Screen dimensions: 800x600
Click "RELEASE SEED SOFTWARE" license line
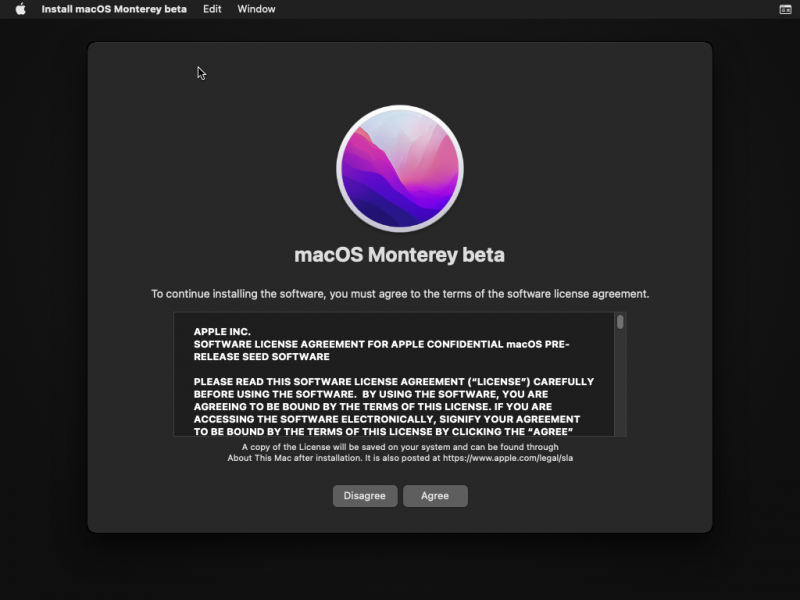click(x=261, y=357)
